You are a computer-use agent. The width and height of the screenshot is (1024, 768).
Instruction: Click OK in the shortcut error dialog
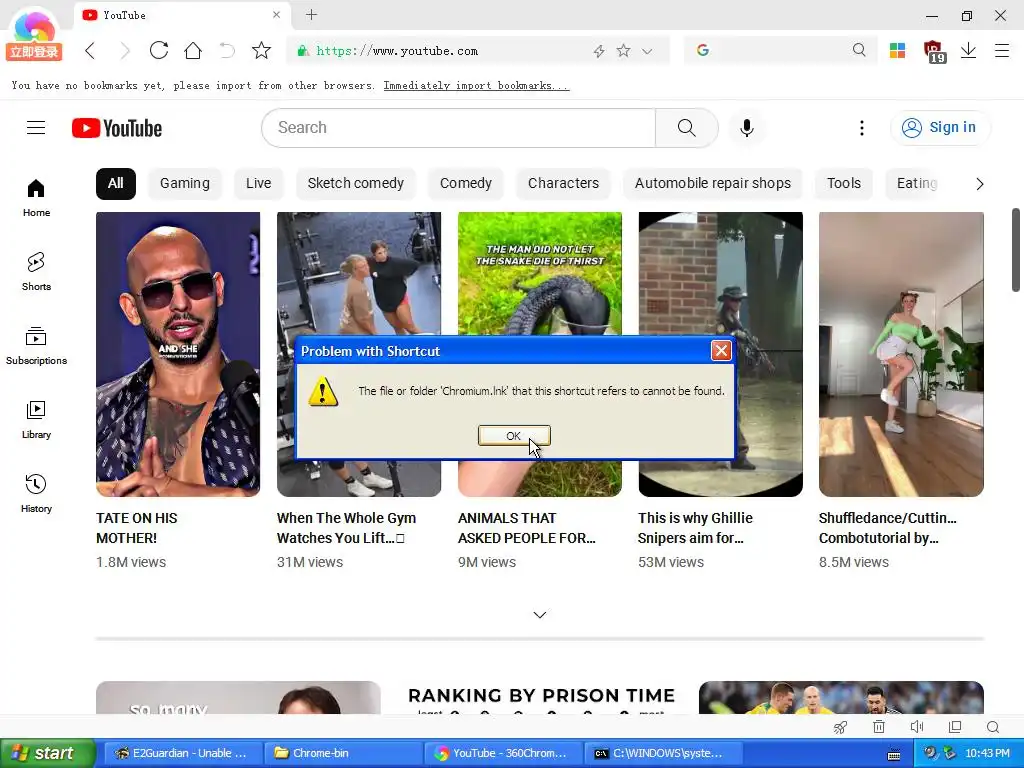click(514, 436)
